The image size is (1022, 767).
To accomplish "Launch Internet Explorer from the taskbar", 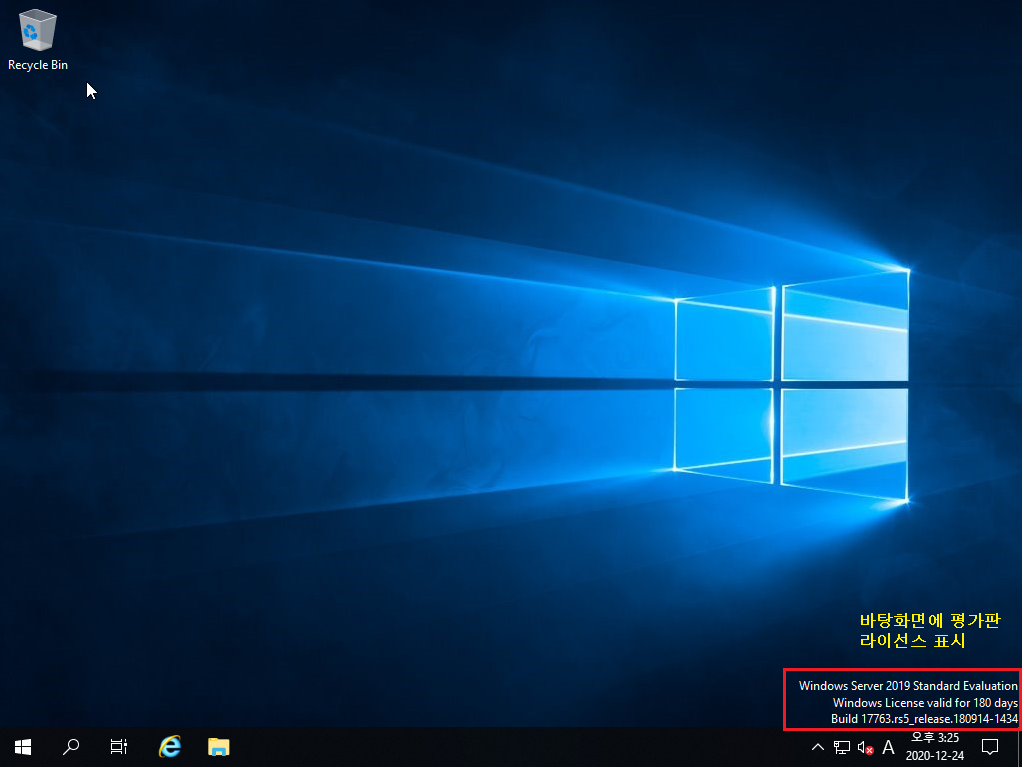I will (x=170, y=747).
